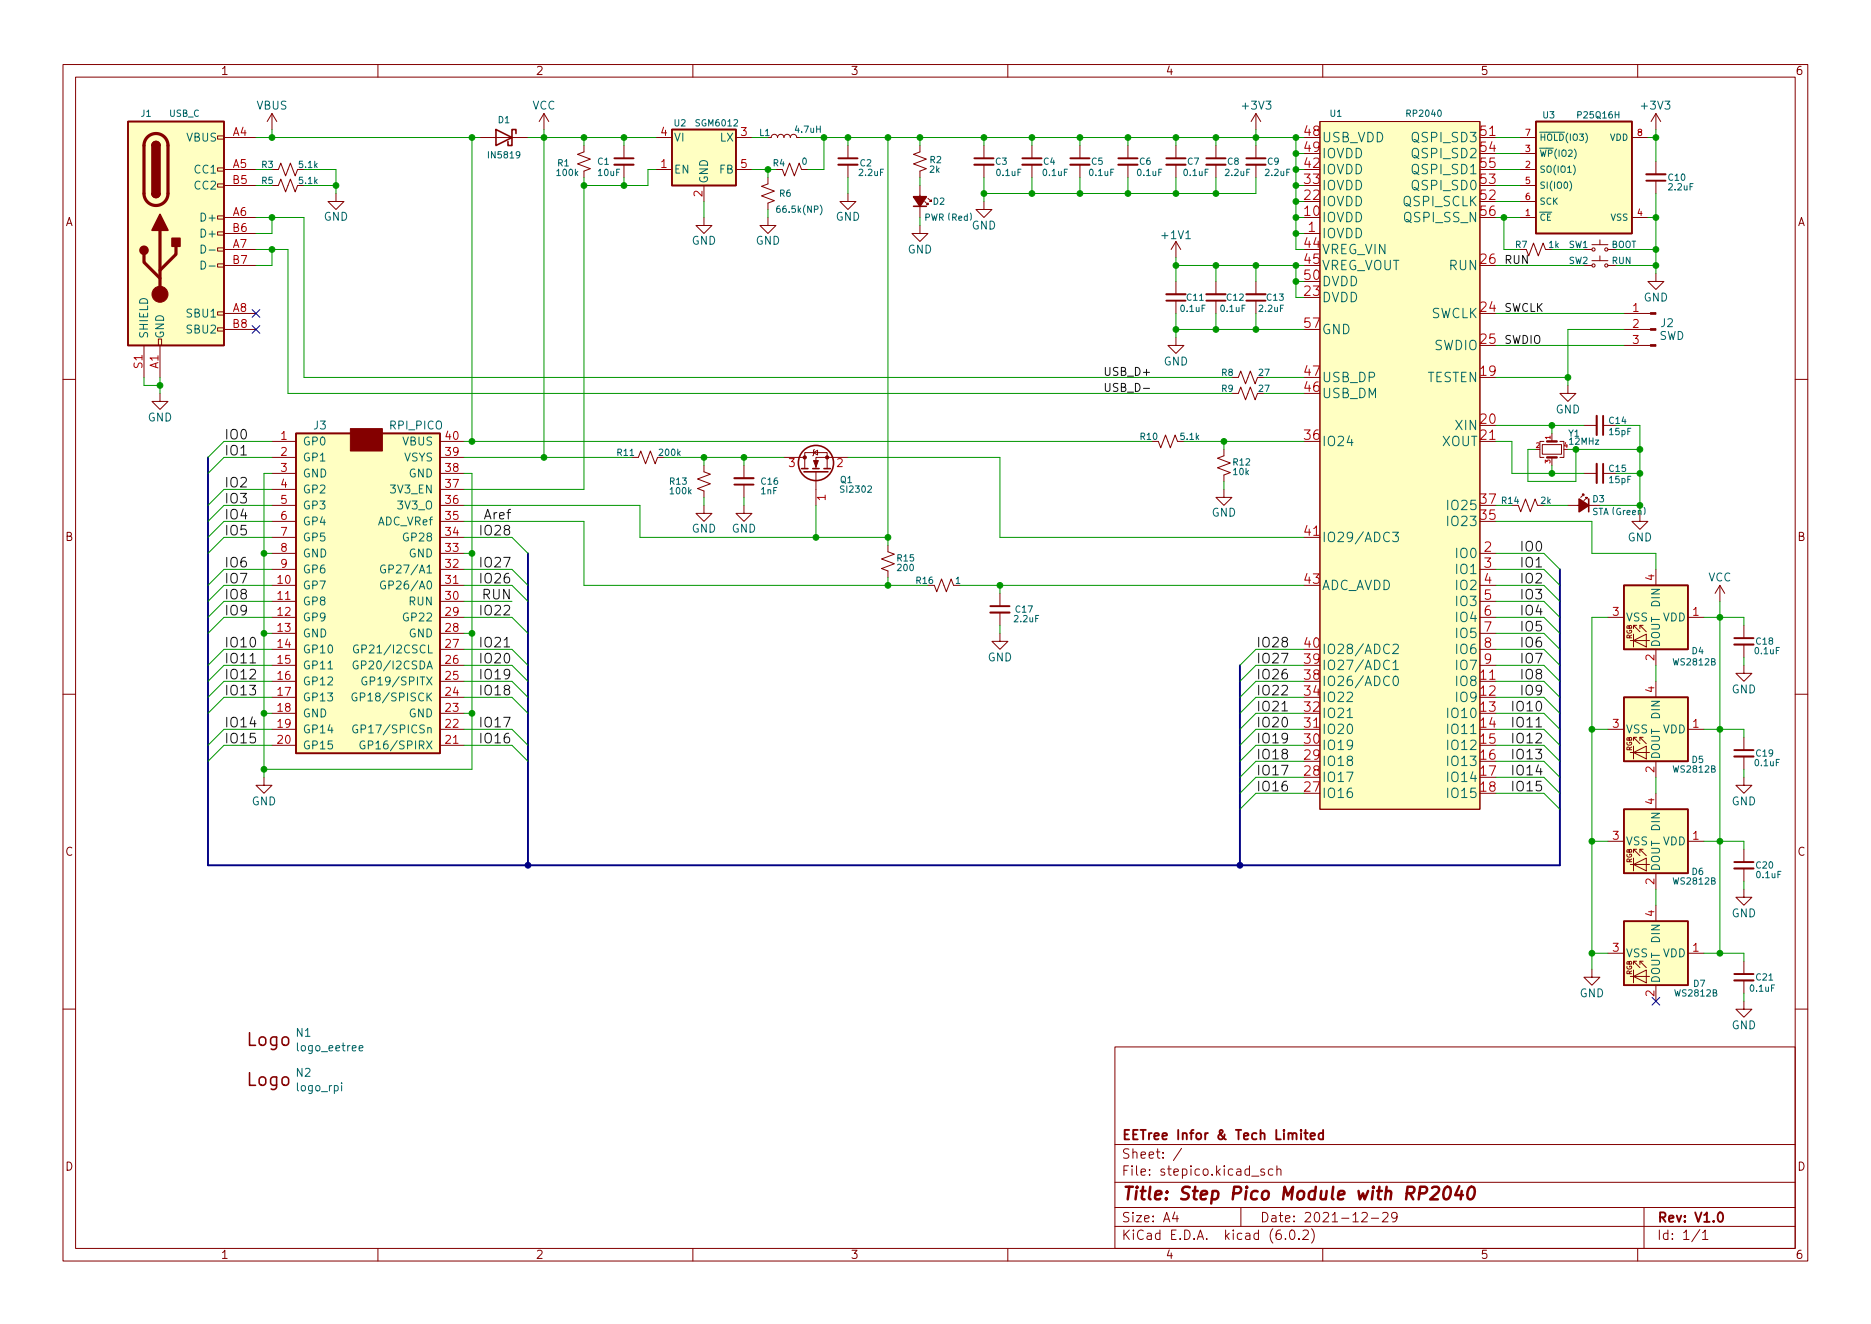The height and width of the screenshot is (1324, 1871).
Task: Click the VREG_VOUT pin label
Action: tap(1361, 265)
